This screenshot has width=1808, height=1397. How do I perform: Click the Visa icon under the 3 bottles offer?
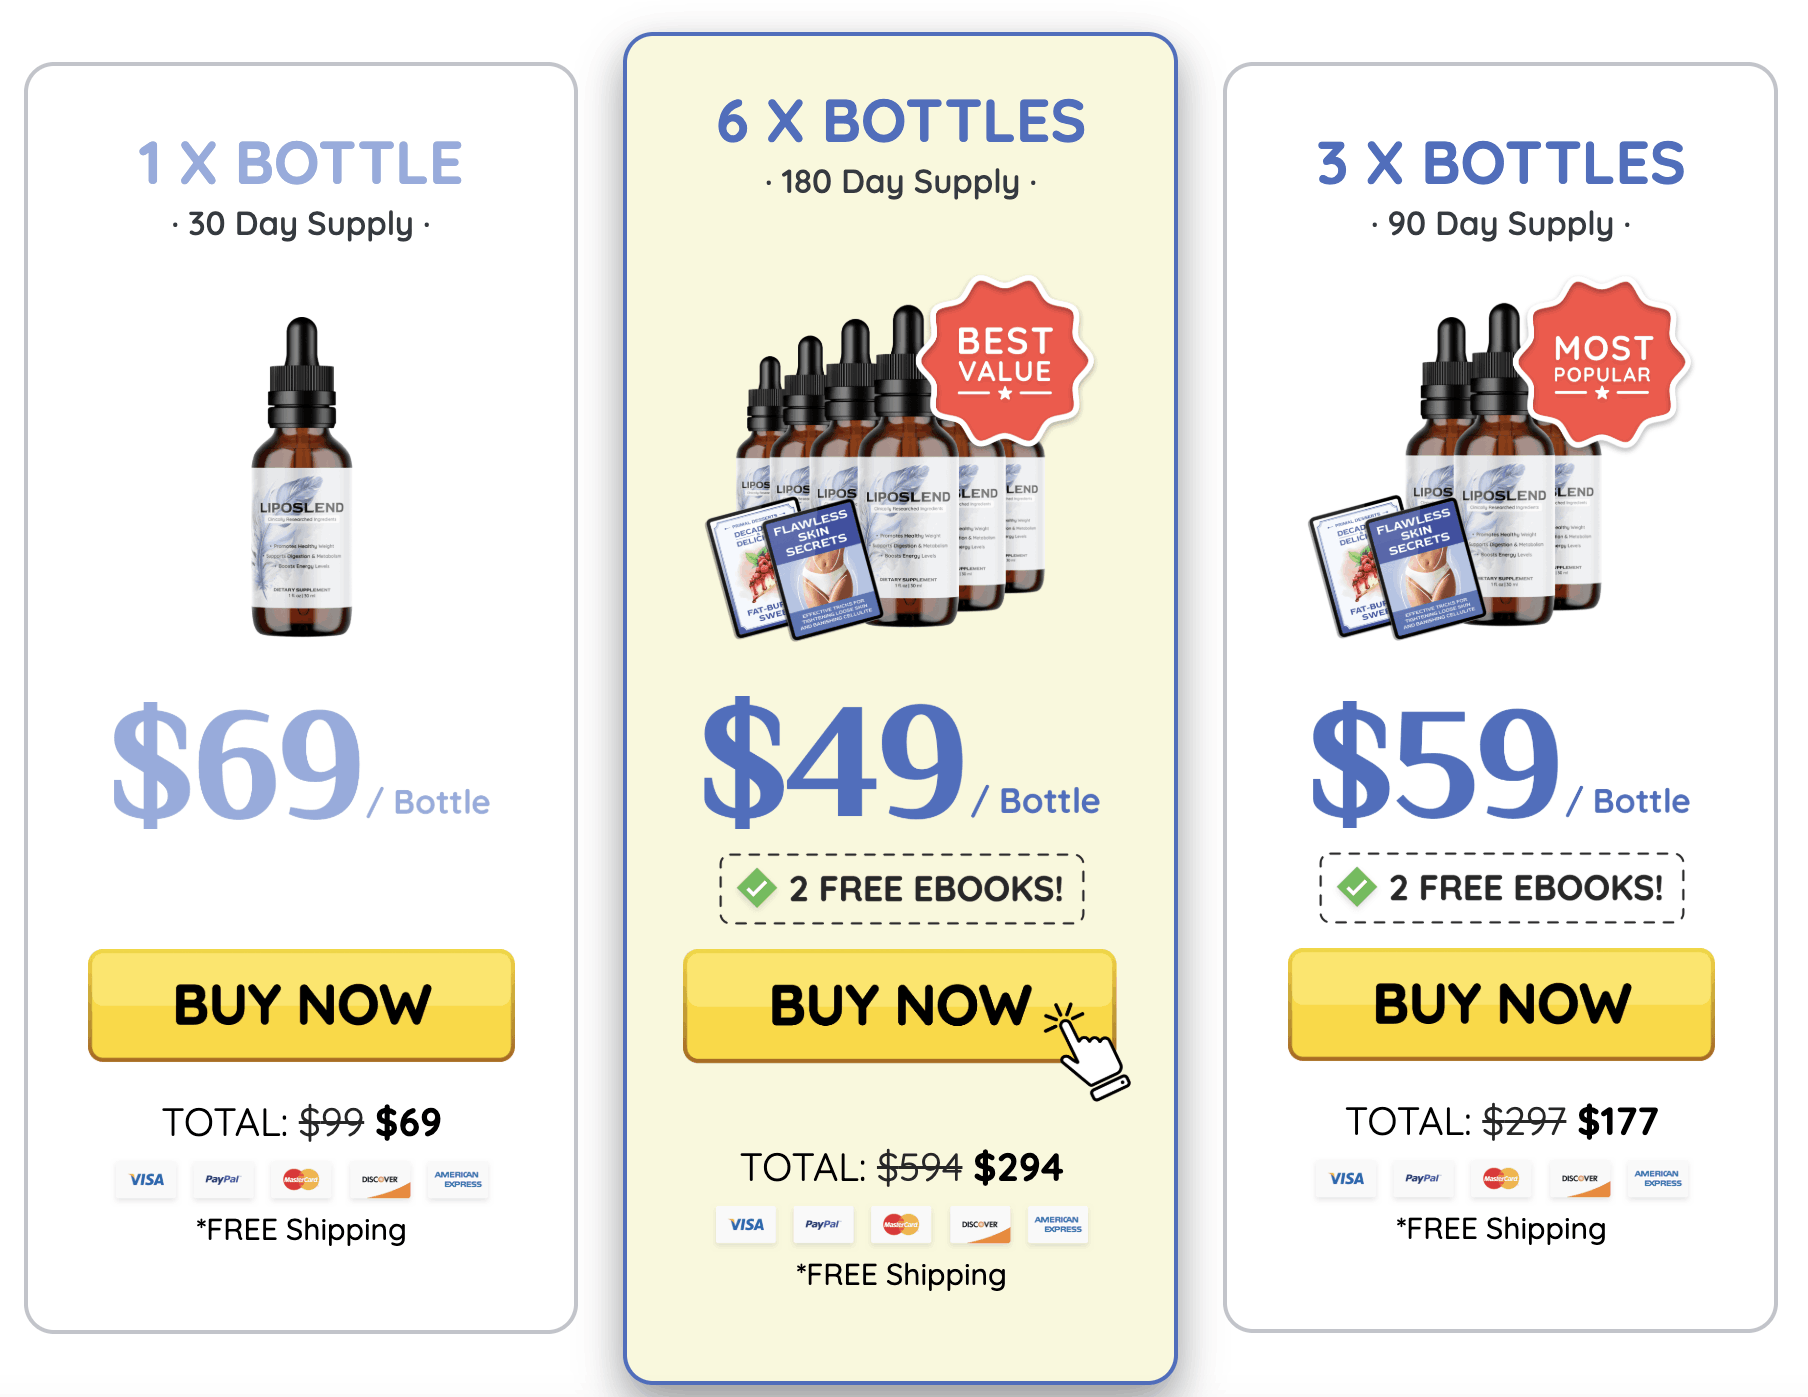(1346, 1179)
